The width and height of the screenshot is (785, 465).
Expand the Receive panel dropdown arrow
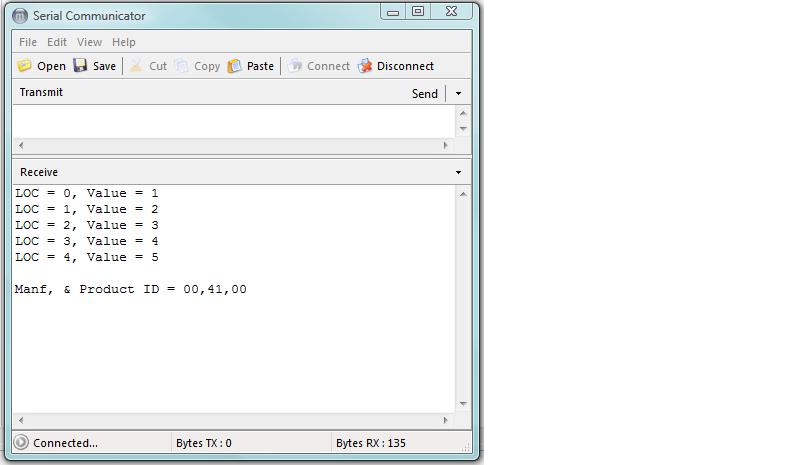[458, 172]
